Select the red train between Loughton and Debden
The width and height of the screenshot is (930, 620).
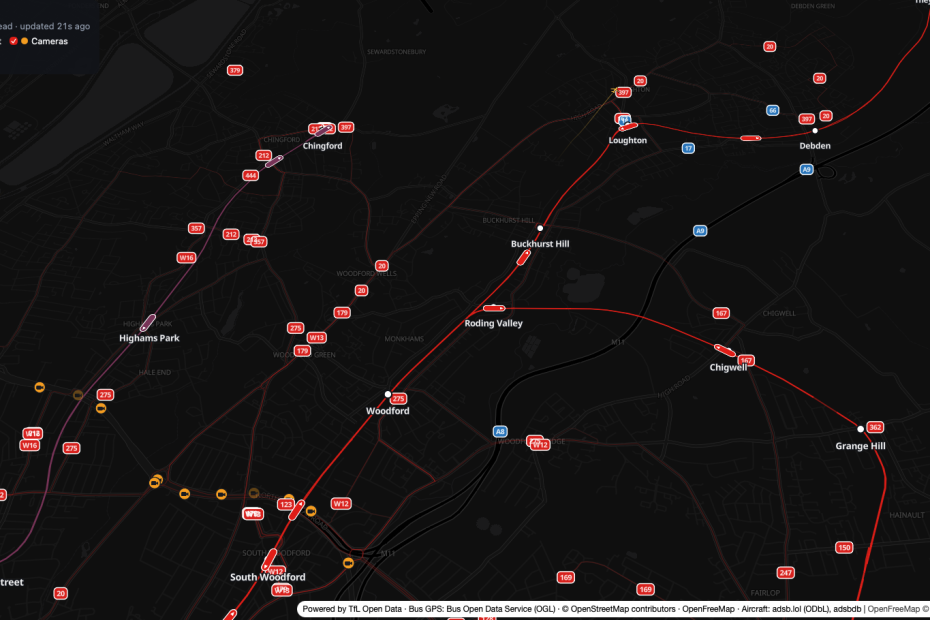(x=750, y=138)
